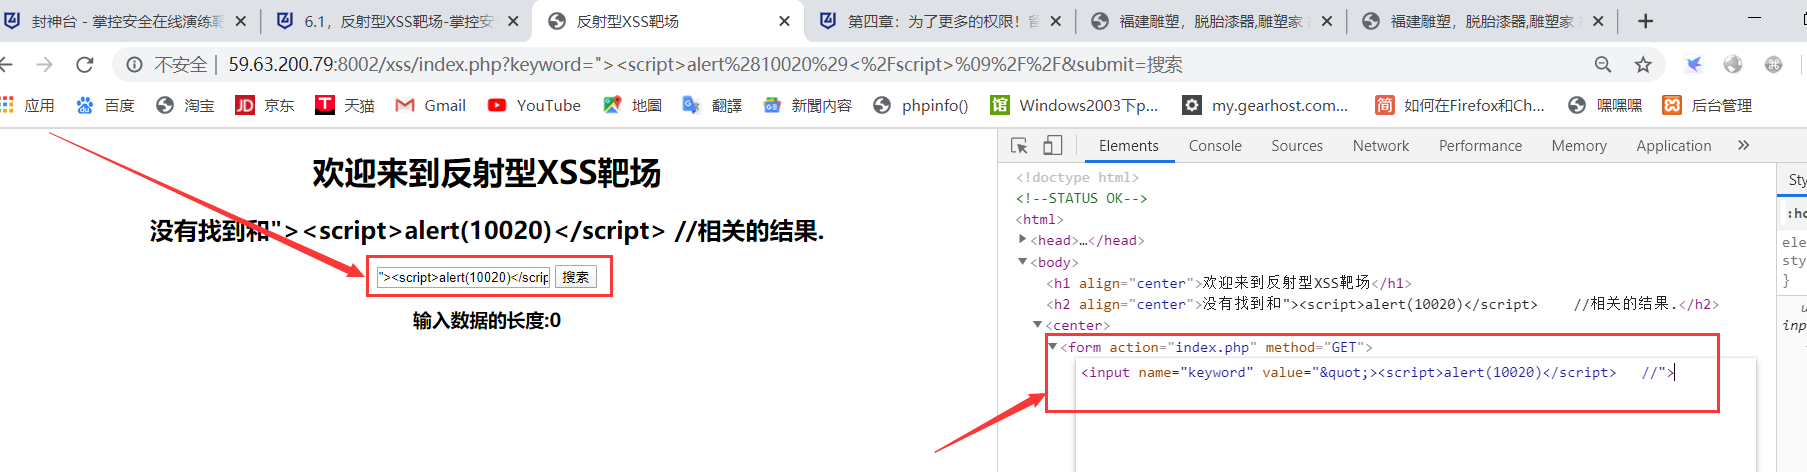This screenshot has width=1807, height=472.
Task: Open a new browser tab with the plus icon
Action: (1645, 21)
